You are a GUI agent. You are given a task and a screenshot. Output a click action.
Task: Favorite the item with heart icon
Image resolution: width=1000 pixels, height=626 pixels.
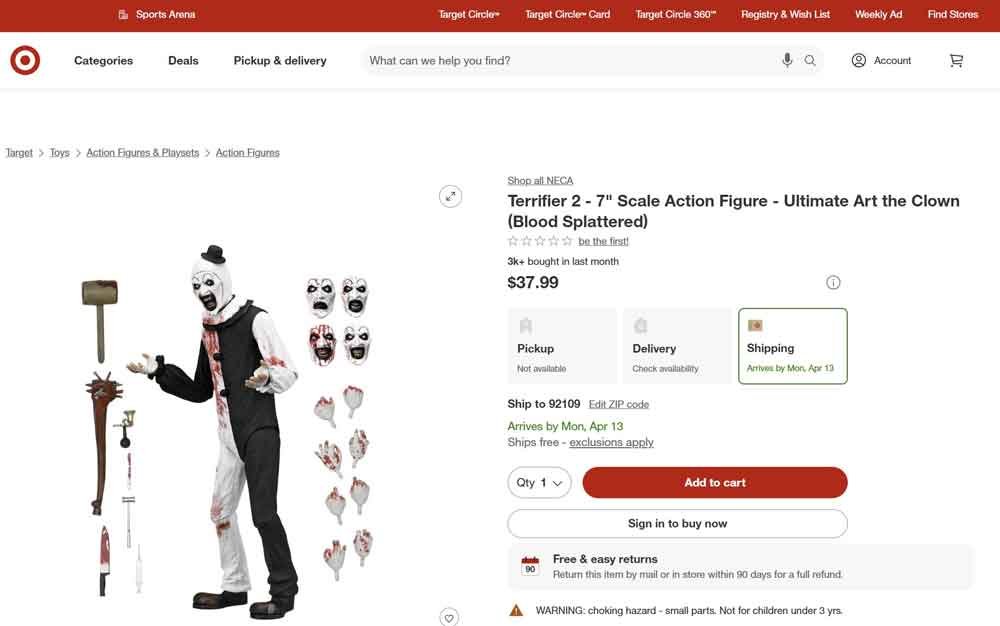tap(450, 616)
